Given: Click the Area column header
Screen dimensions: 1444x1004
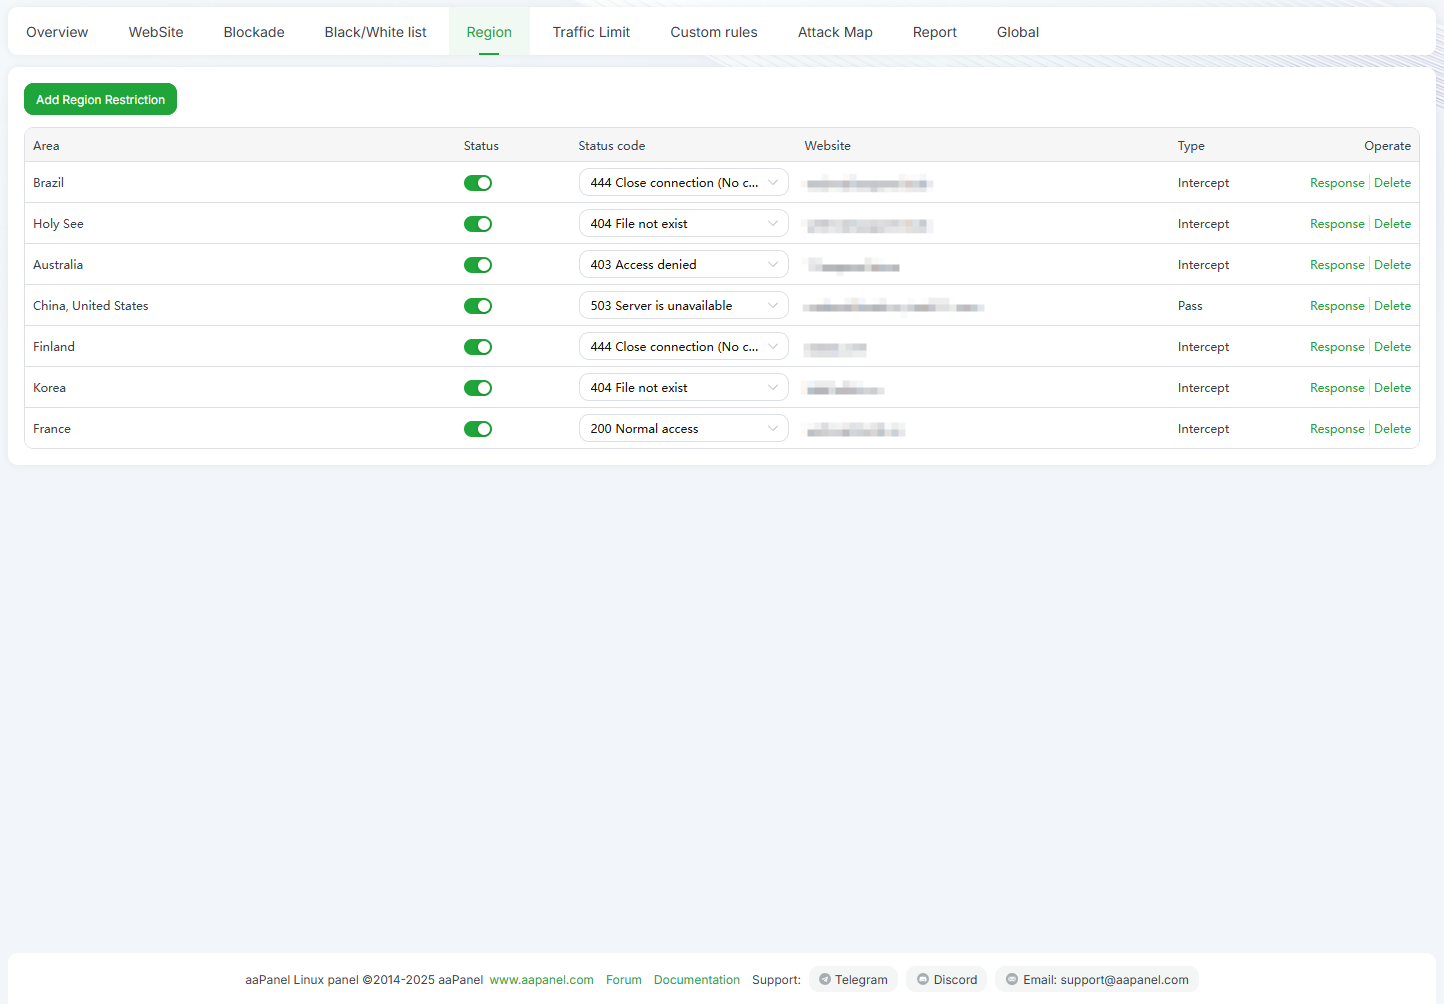Looking at the screenshot, I should pyautogui.click(x=46, y=146).
